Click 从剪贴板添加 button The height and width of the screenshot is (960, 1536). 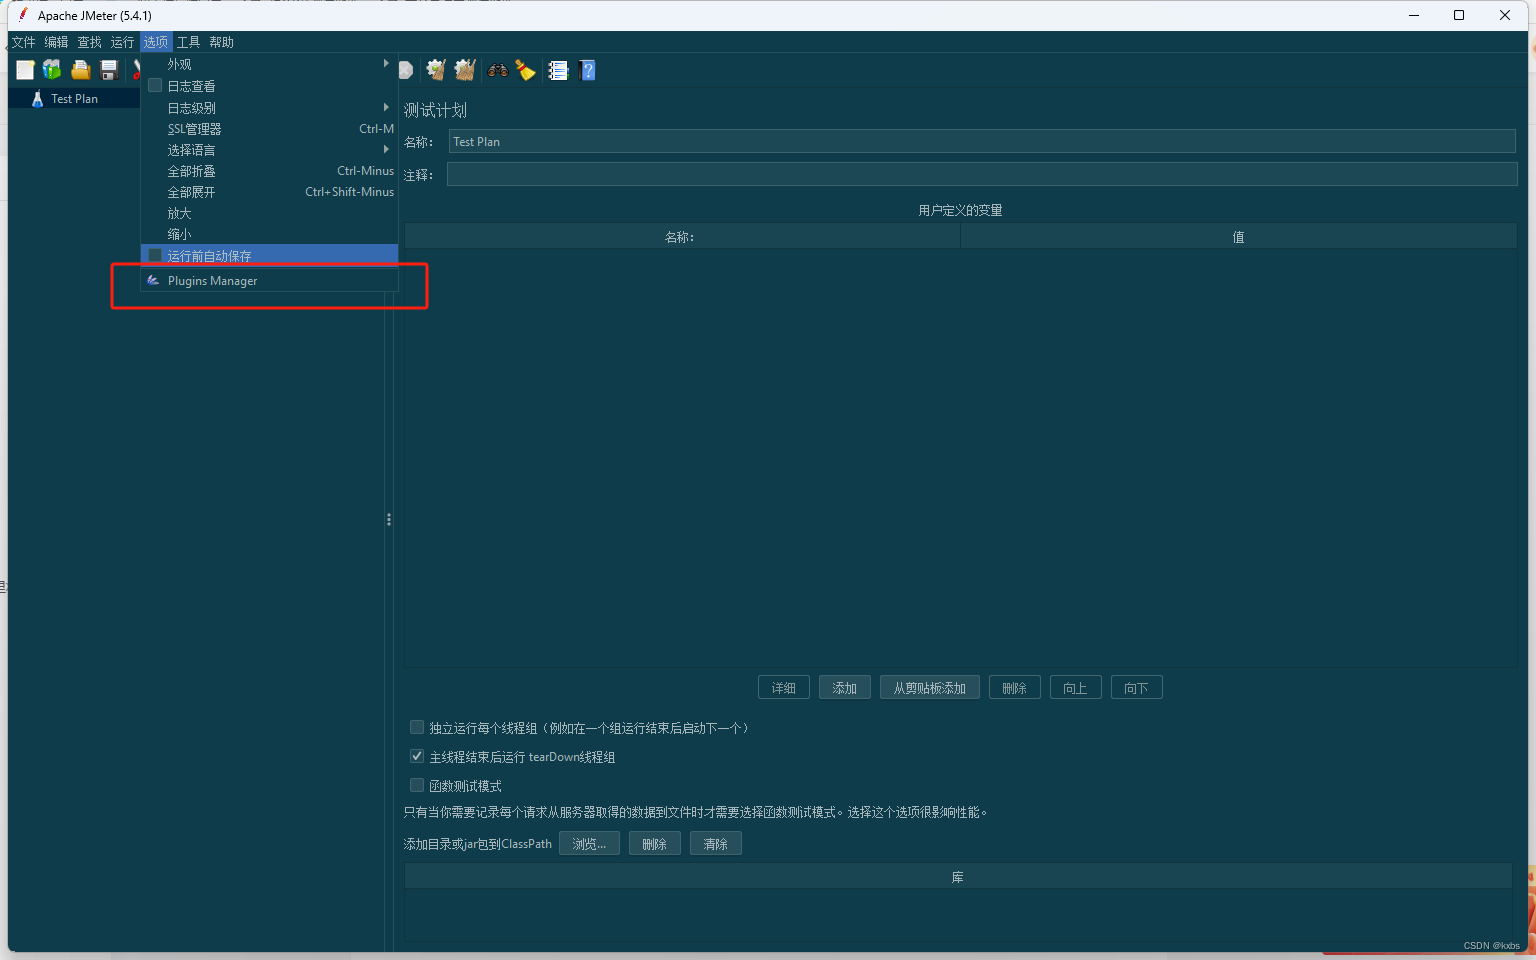tap(930, 688)
